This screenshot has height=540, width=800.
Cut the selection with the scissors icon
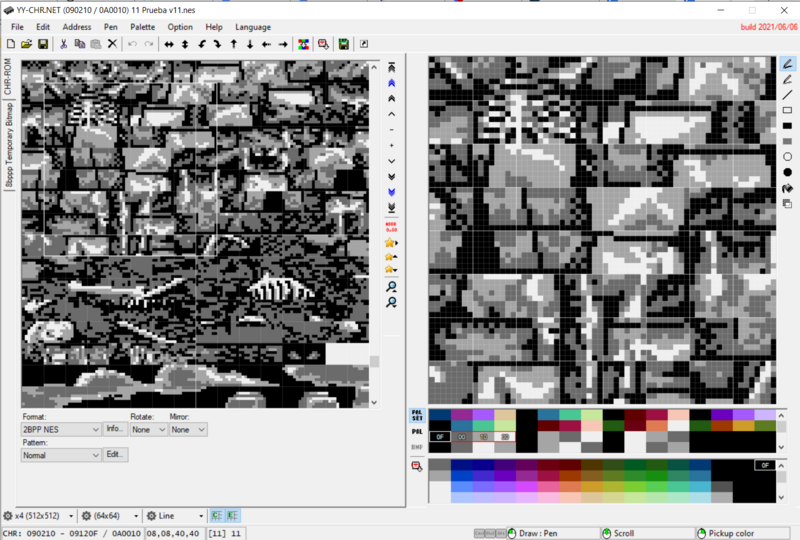63,44
